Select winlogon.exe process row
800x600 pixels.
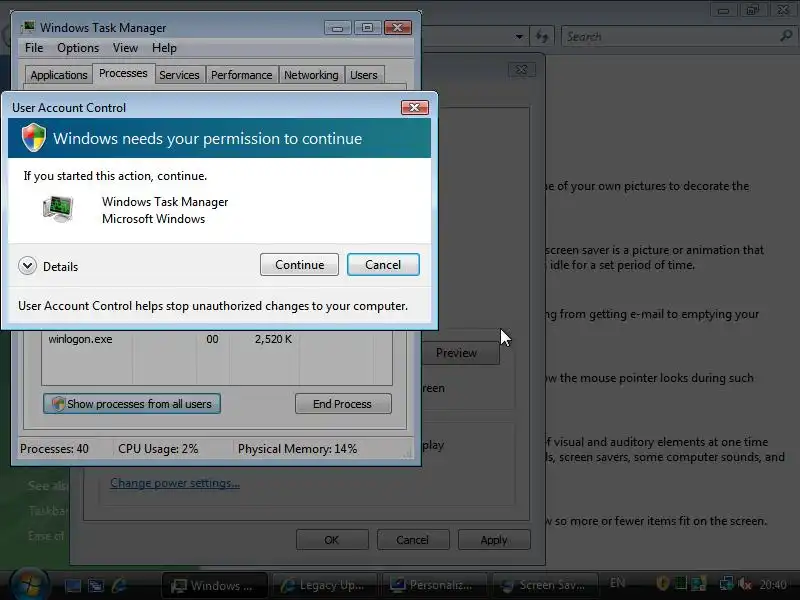click(x=217, y=339)
